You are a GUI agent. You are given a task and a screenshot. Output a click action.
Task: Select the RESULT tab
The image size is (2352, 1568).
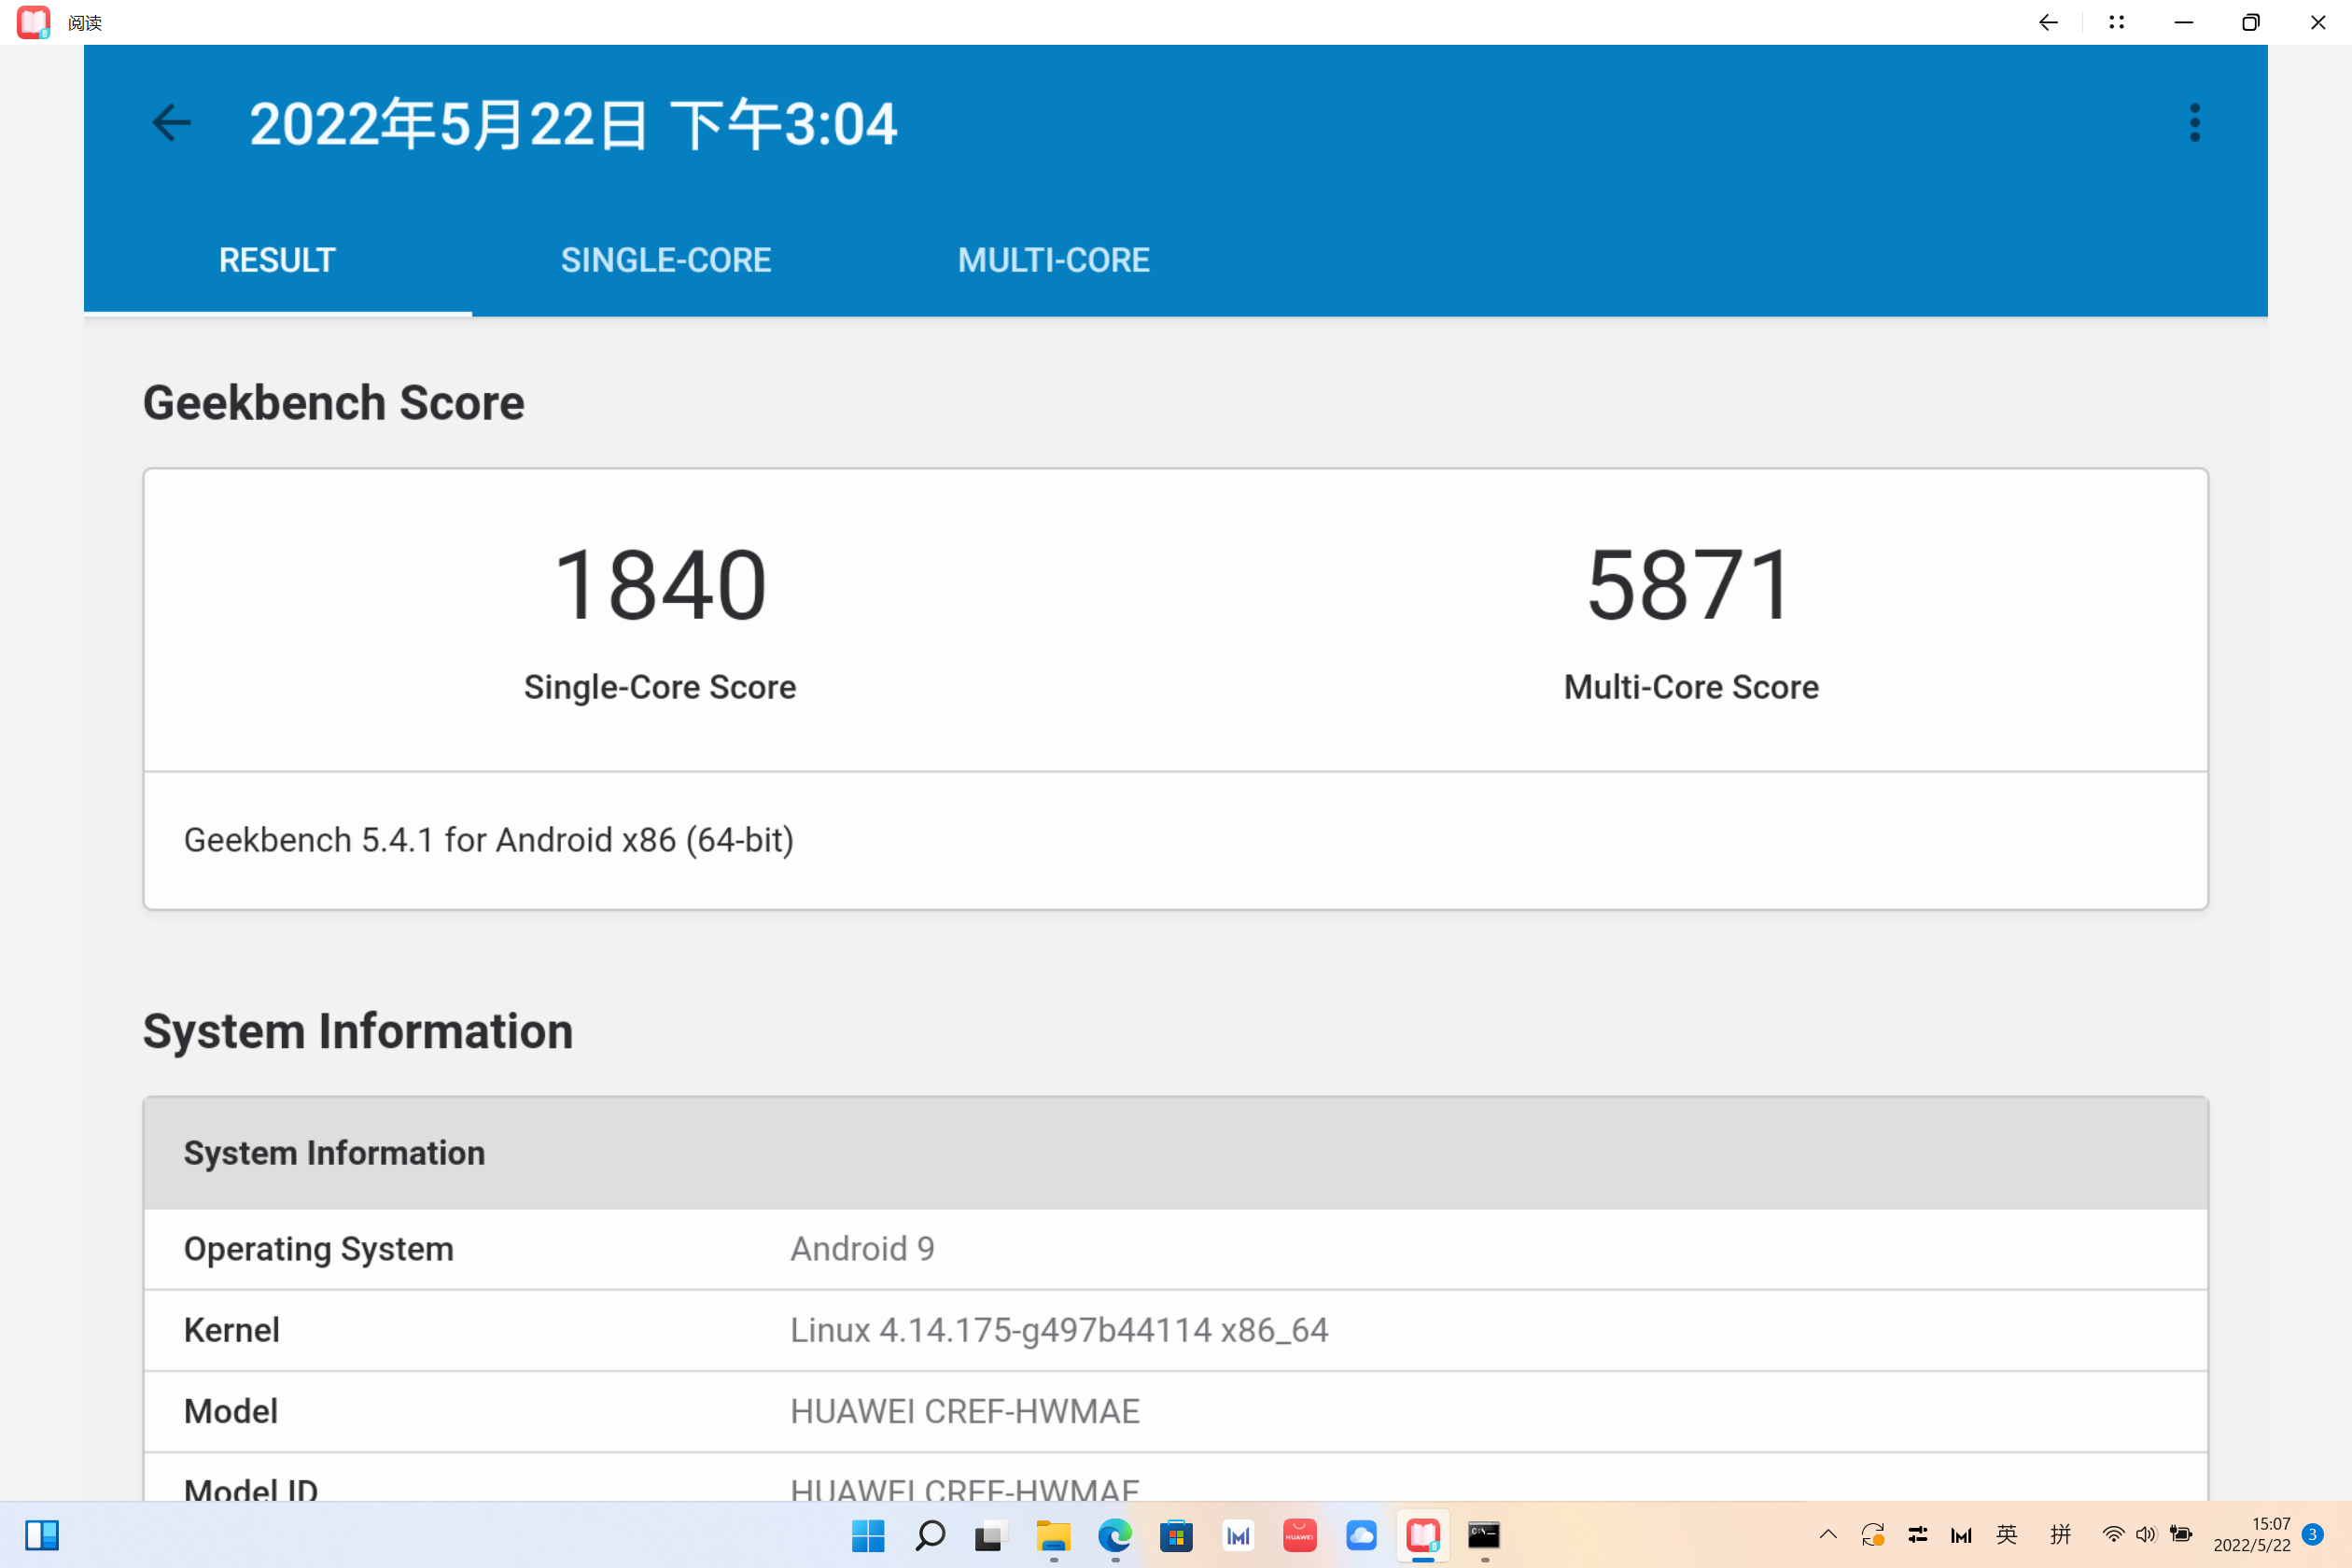pyautogui.click(x=277, y=260)
